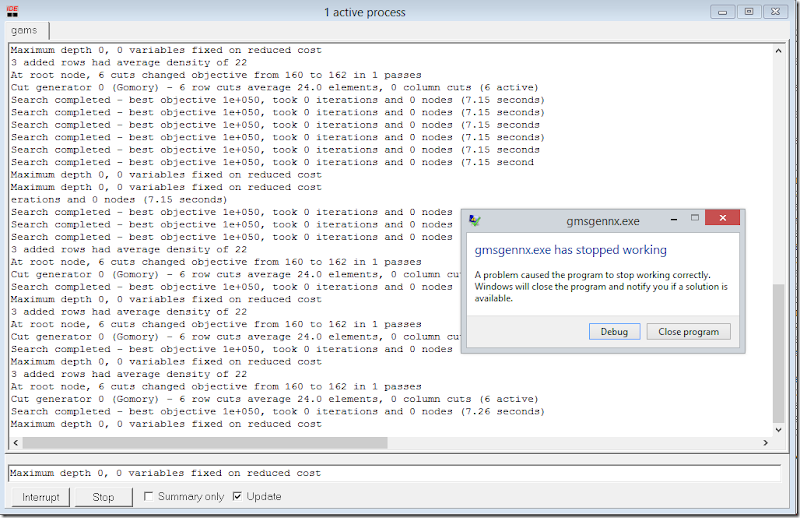The height and width of the screenshot is (518, 800).
Task: Close the 1 active process window
Action: tap(776, 12)
